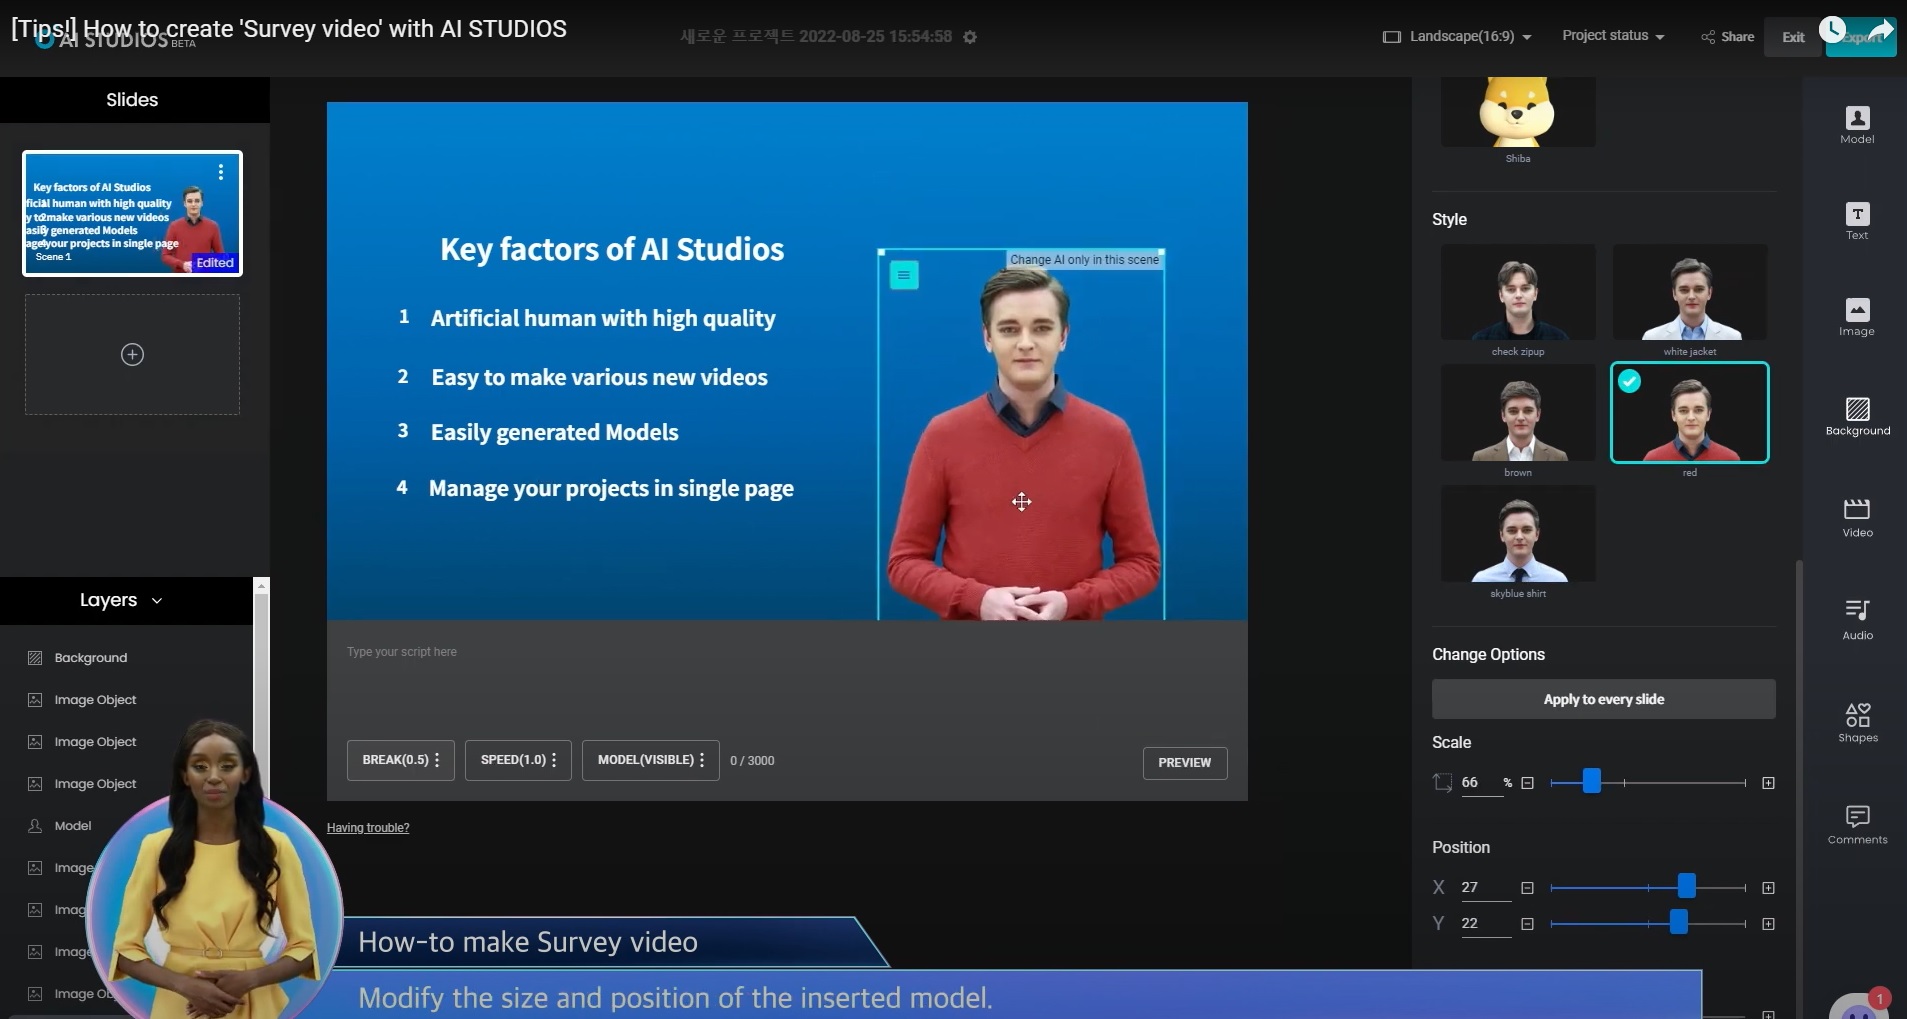Open the Audio panel icon

pos(1857,619)
